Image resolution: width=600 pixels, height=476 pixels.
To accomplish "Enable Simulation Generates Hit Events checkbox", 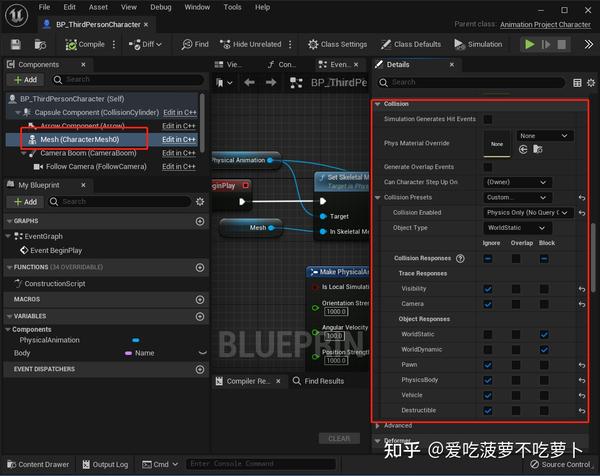I will coord(488,119).
